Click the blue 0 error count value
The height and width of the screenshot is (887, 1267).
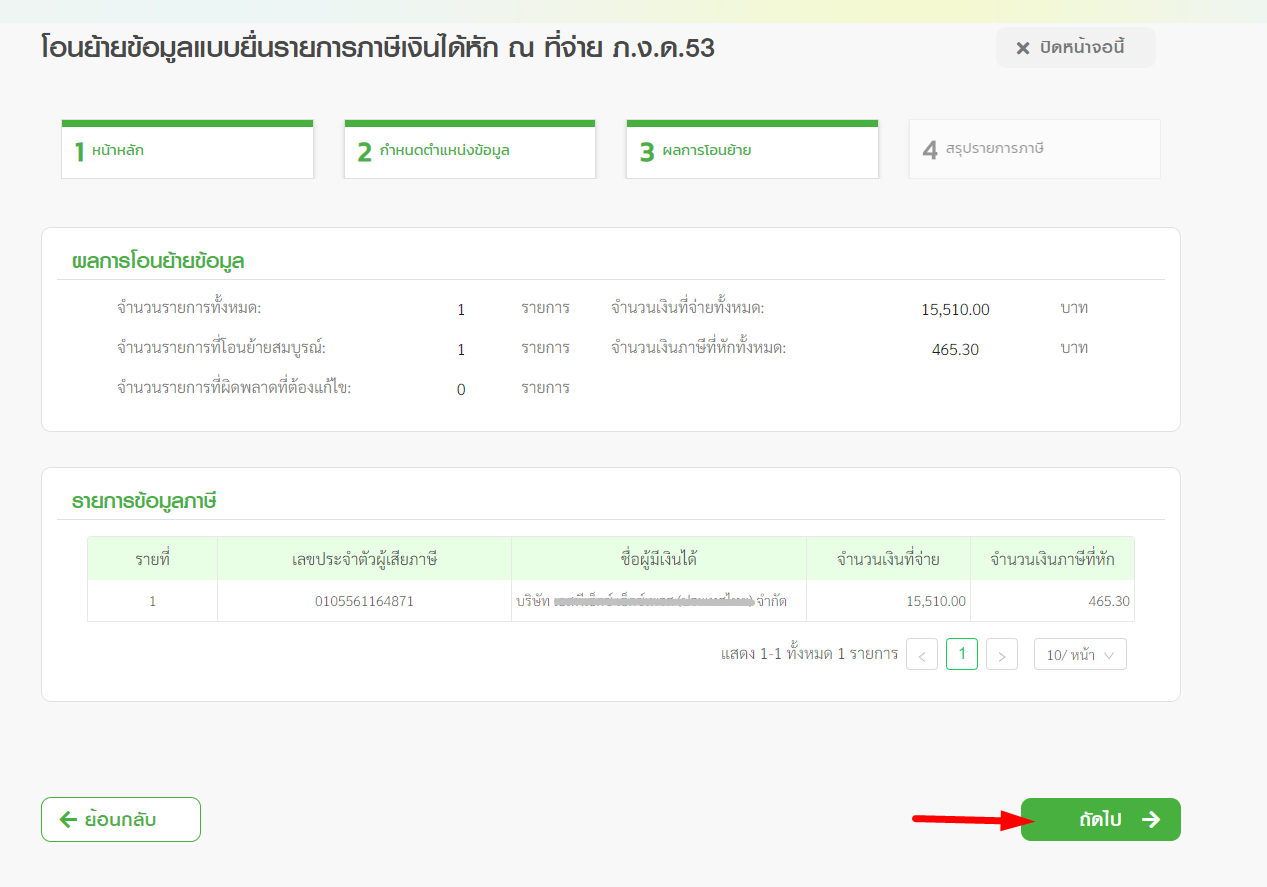461,389
